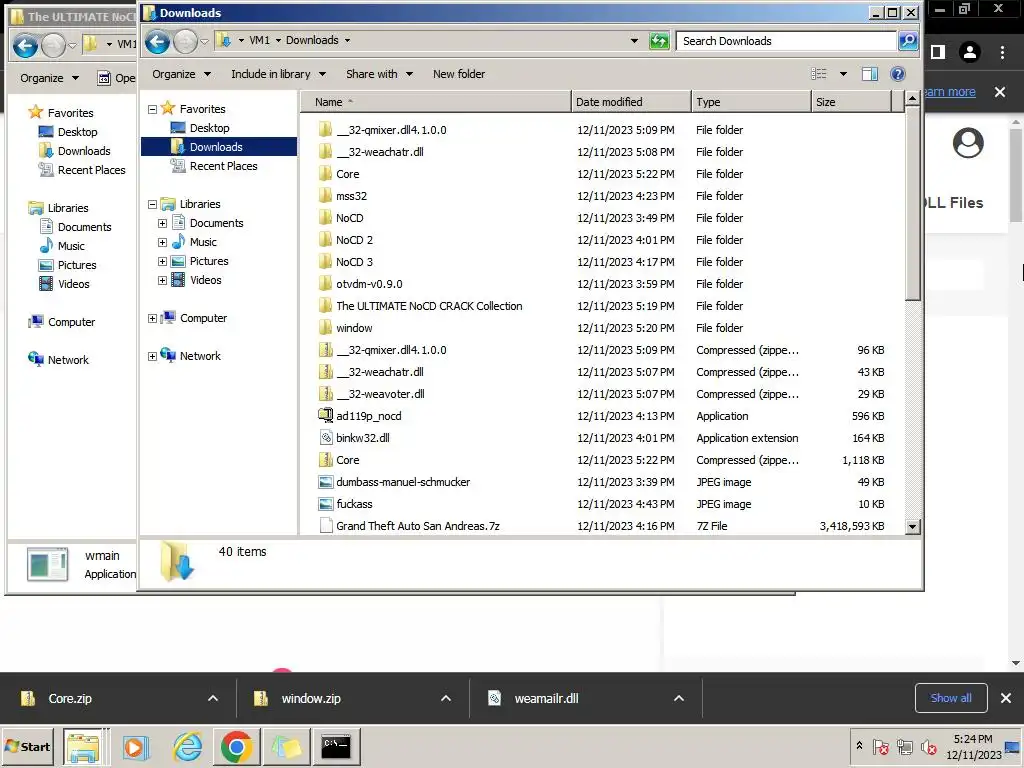Show hidden tray icons arrow
1024x768 pixels.
coord(859,746)
